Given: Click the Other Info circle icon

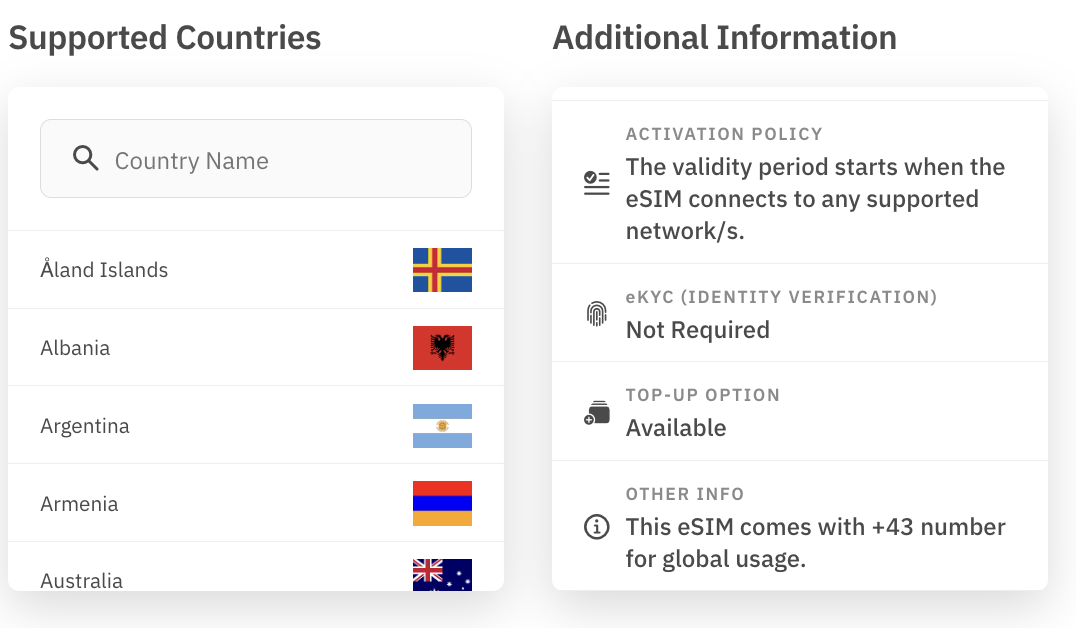Looking at the screenshot, I should pyautogui.click(x=596, y=527).
